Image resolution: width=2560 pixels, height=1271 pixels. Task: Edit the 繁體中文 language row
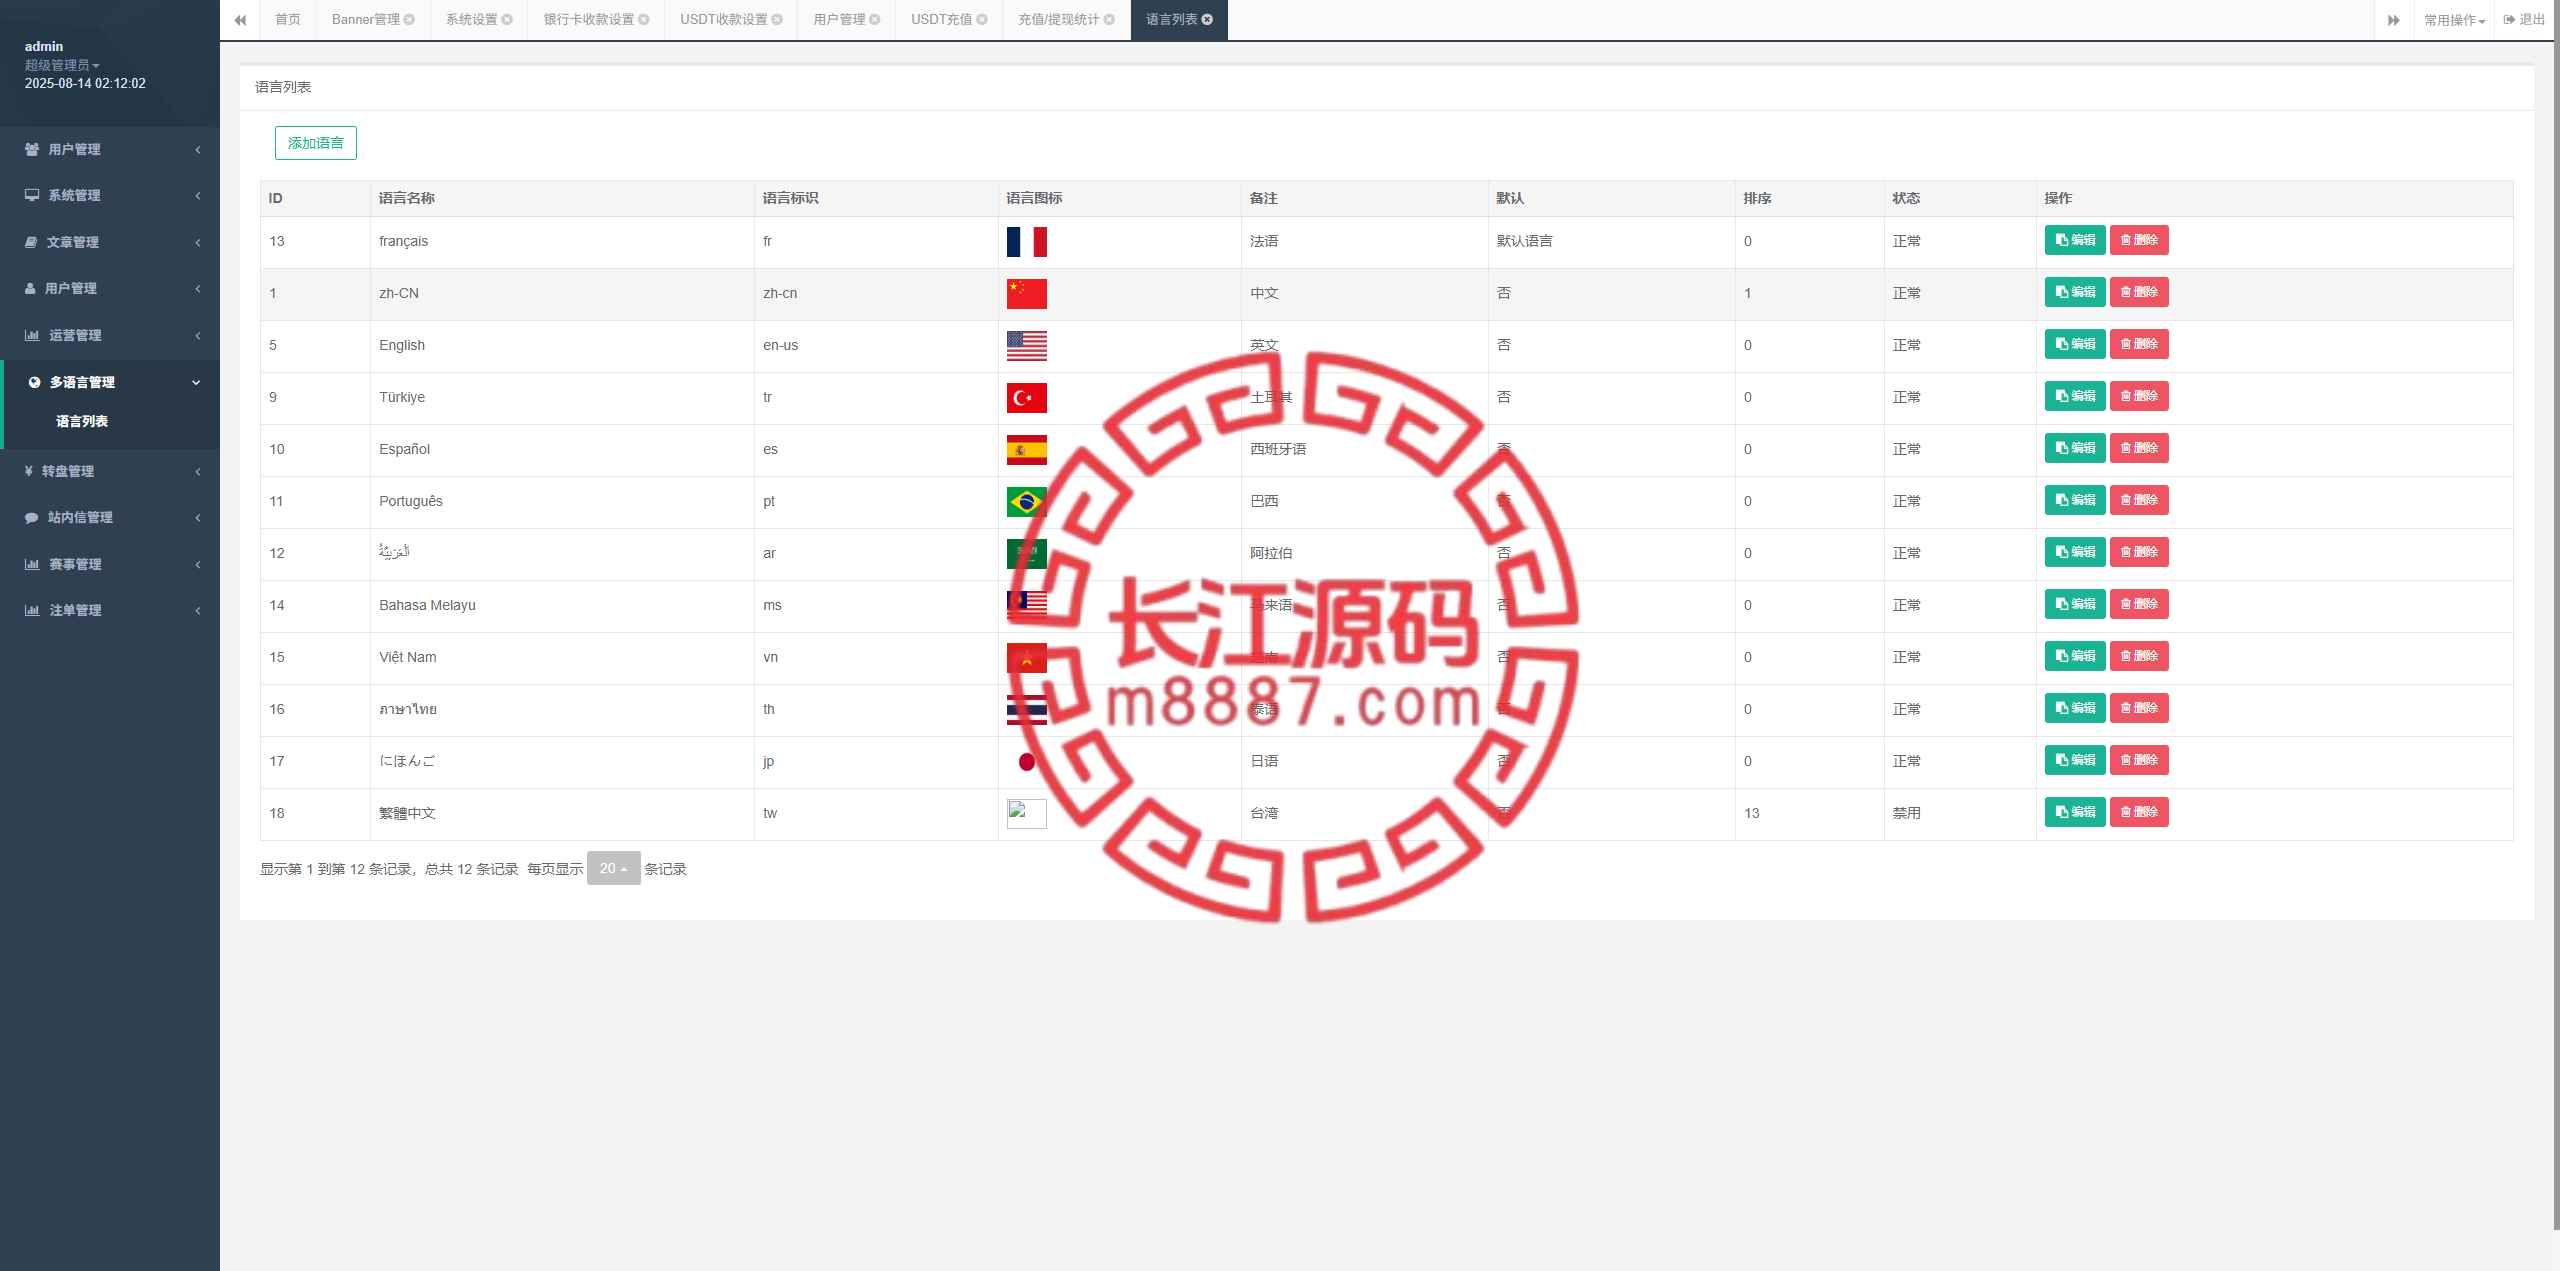[x=2075, y=812]
